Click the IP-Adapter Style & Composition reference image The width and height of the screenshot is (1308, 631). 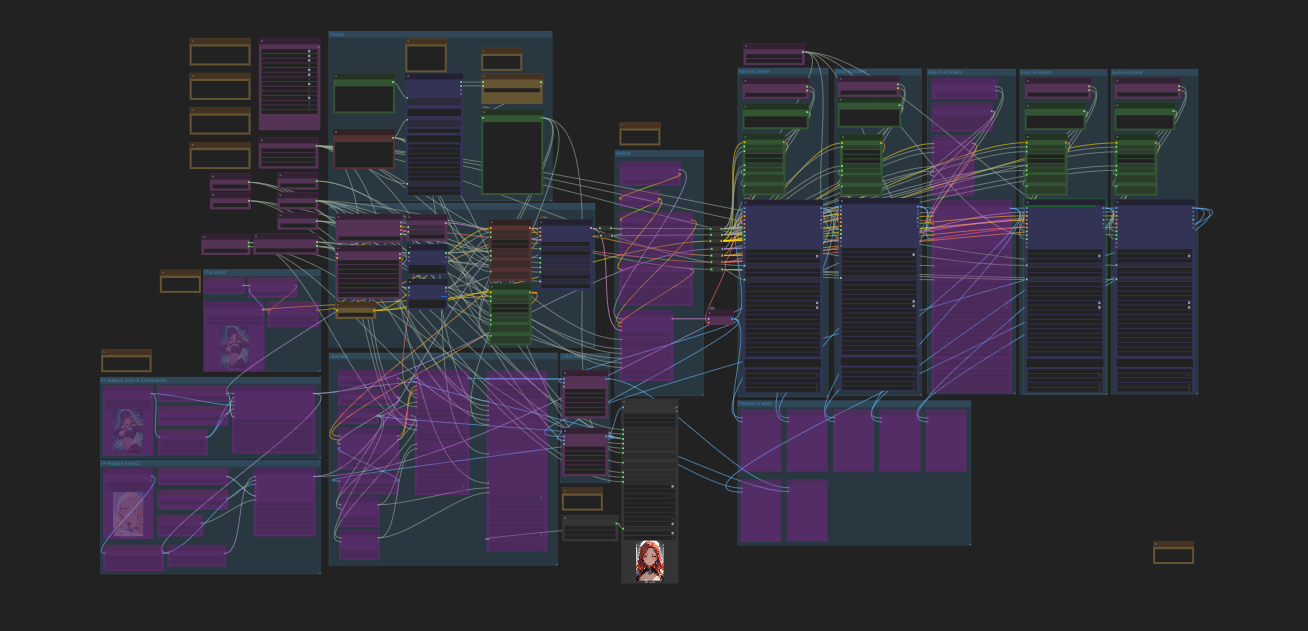128,431
